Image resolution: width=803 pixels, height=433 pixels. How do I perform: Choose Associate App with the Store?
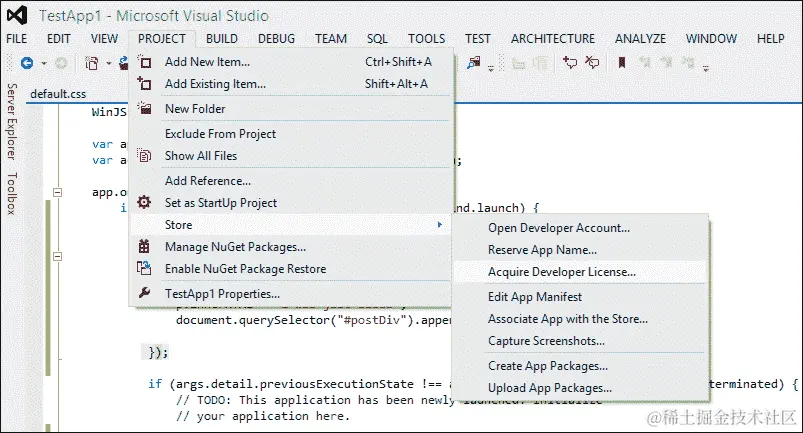coord(580,319)
